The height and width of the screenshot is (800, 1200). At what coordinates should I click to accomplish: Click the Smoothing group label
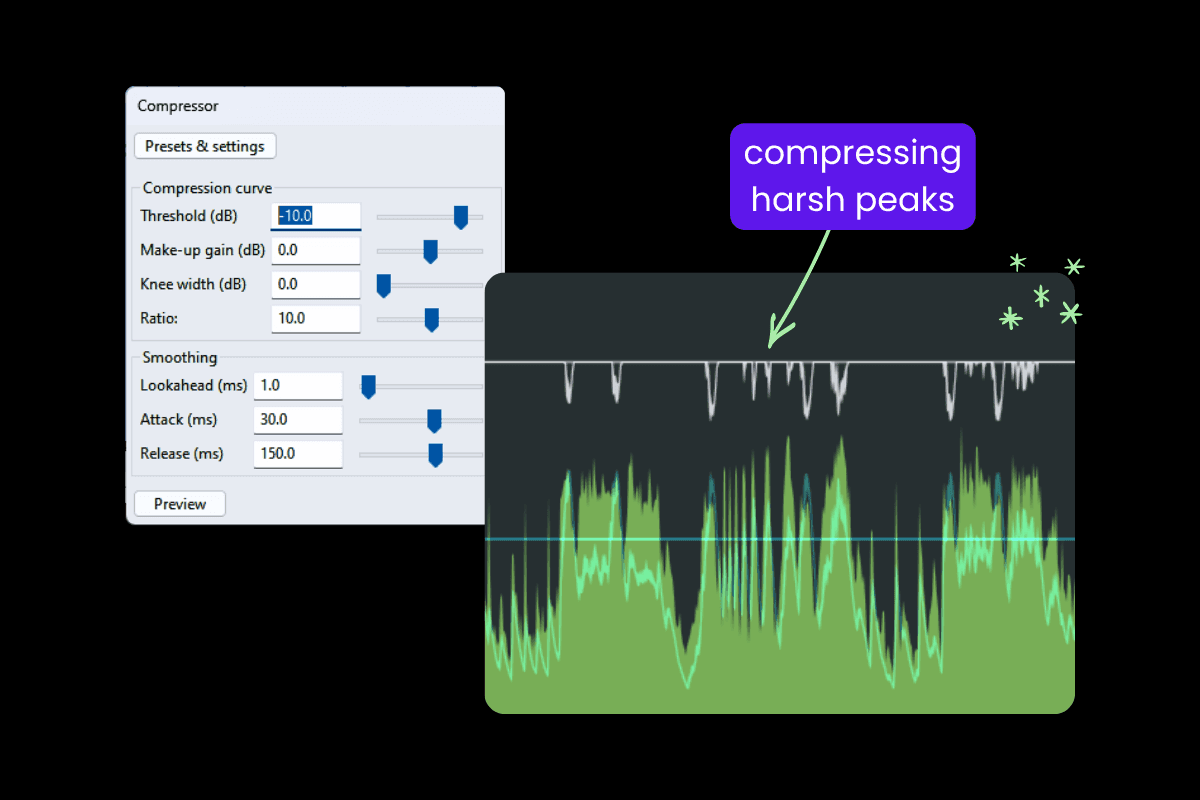(179, 357)
